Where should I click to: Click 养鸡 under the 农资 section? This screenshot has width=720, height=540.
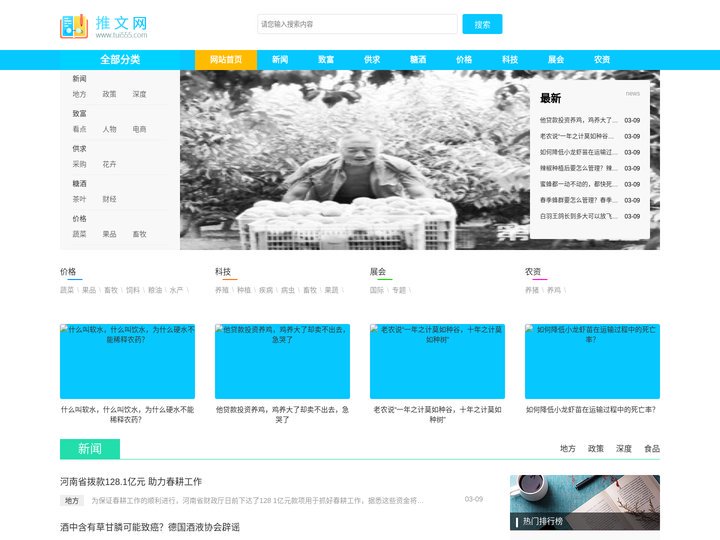554,290
